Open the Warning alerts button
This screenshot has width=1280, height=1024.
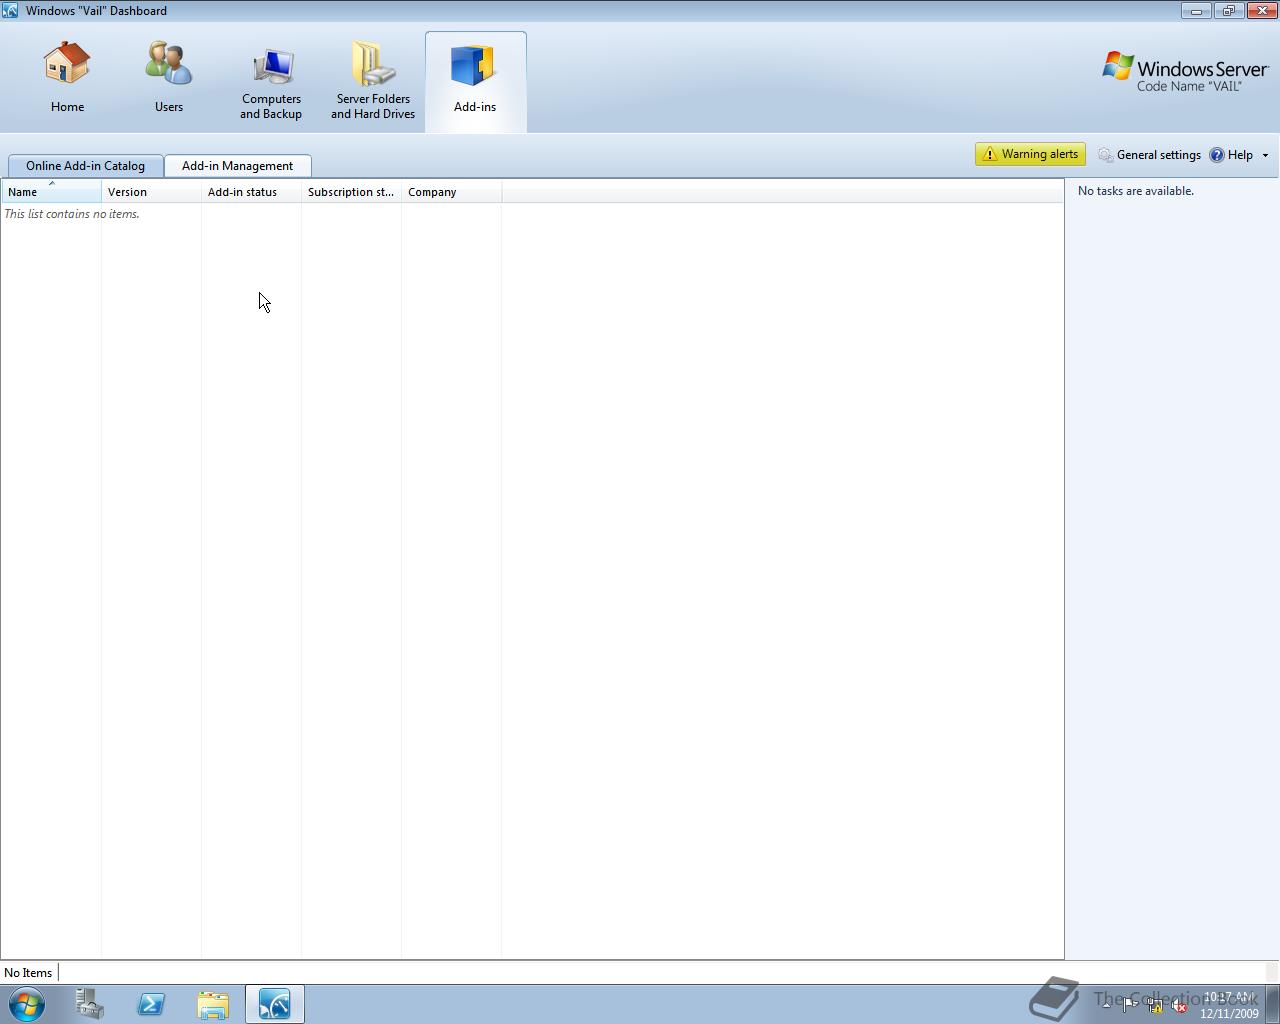1030,154
